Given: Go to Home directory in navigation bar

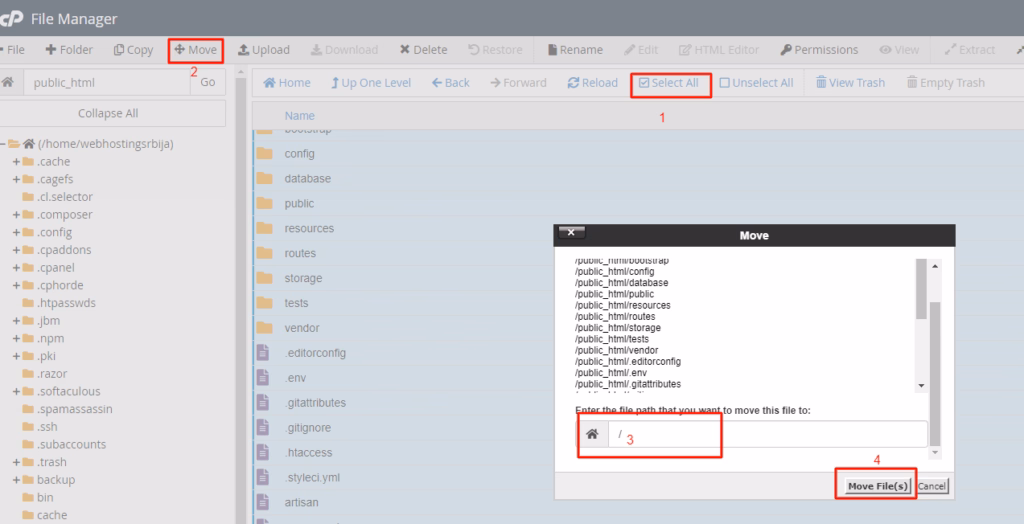Looking at the screenshot, I should point(287,83).
